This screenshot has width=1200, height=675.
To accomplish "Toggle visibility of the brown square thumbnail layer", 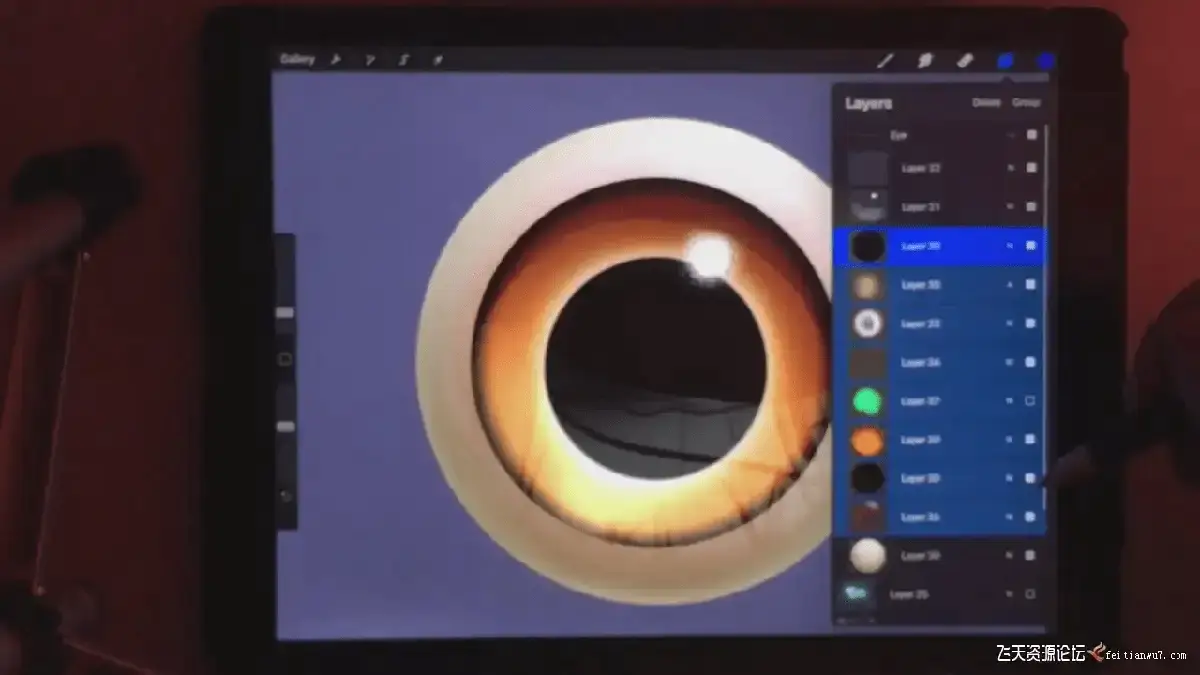I will click(x=1031, y=362).
